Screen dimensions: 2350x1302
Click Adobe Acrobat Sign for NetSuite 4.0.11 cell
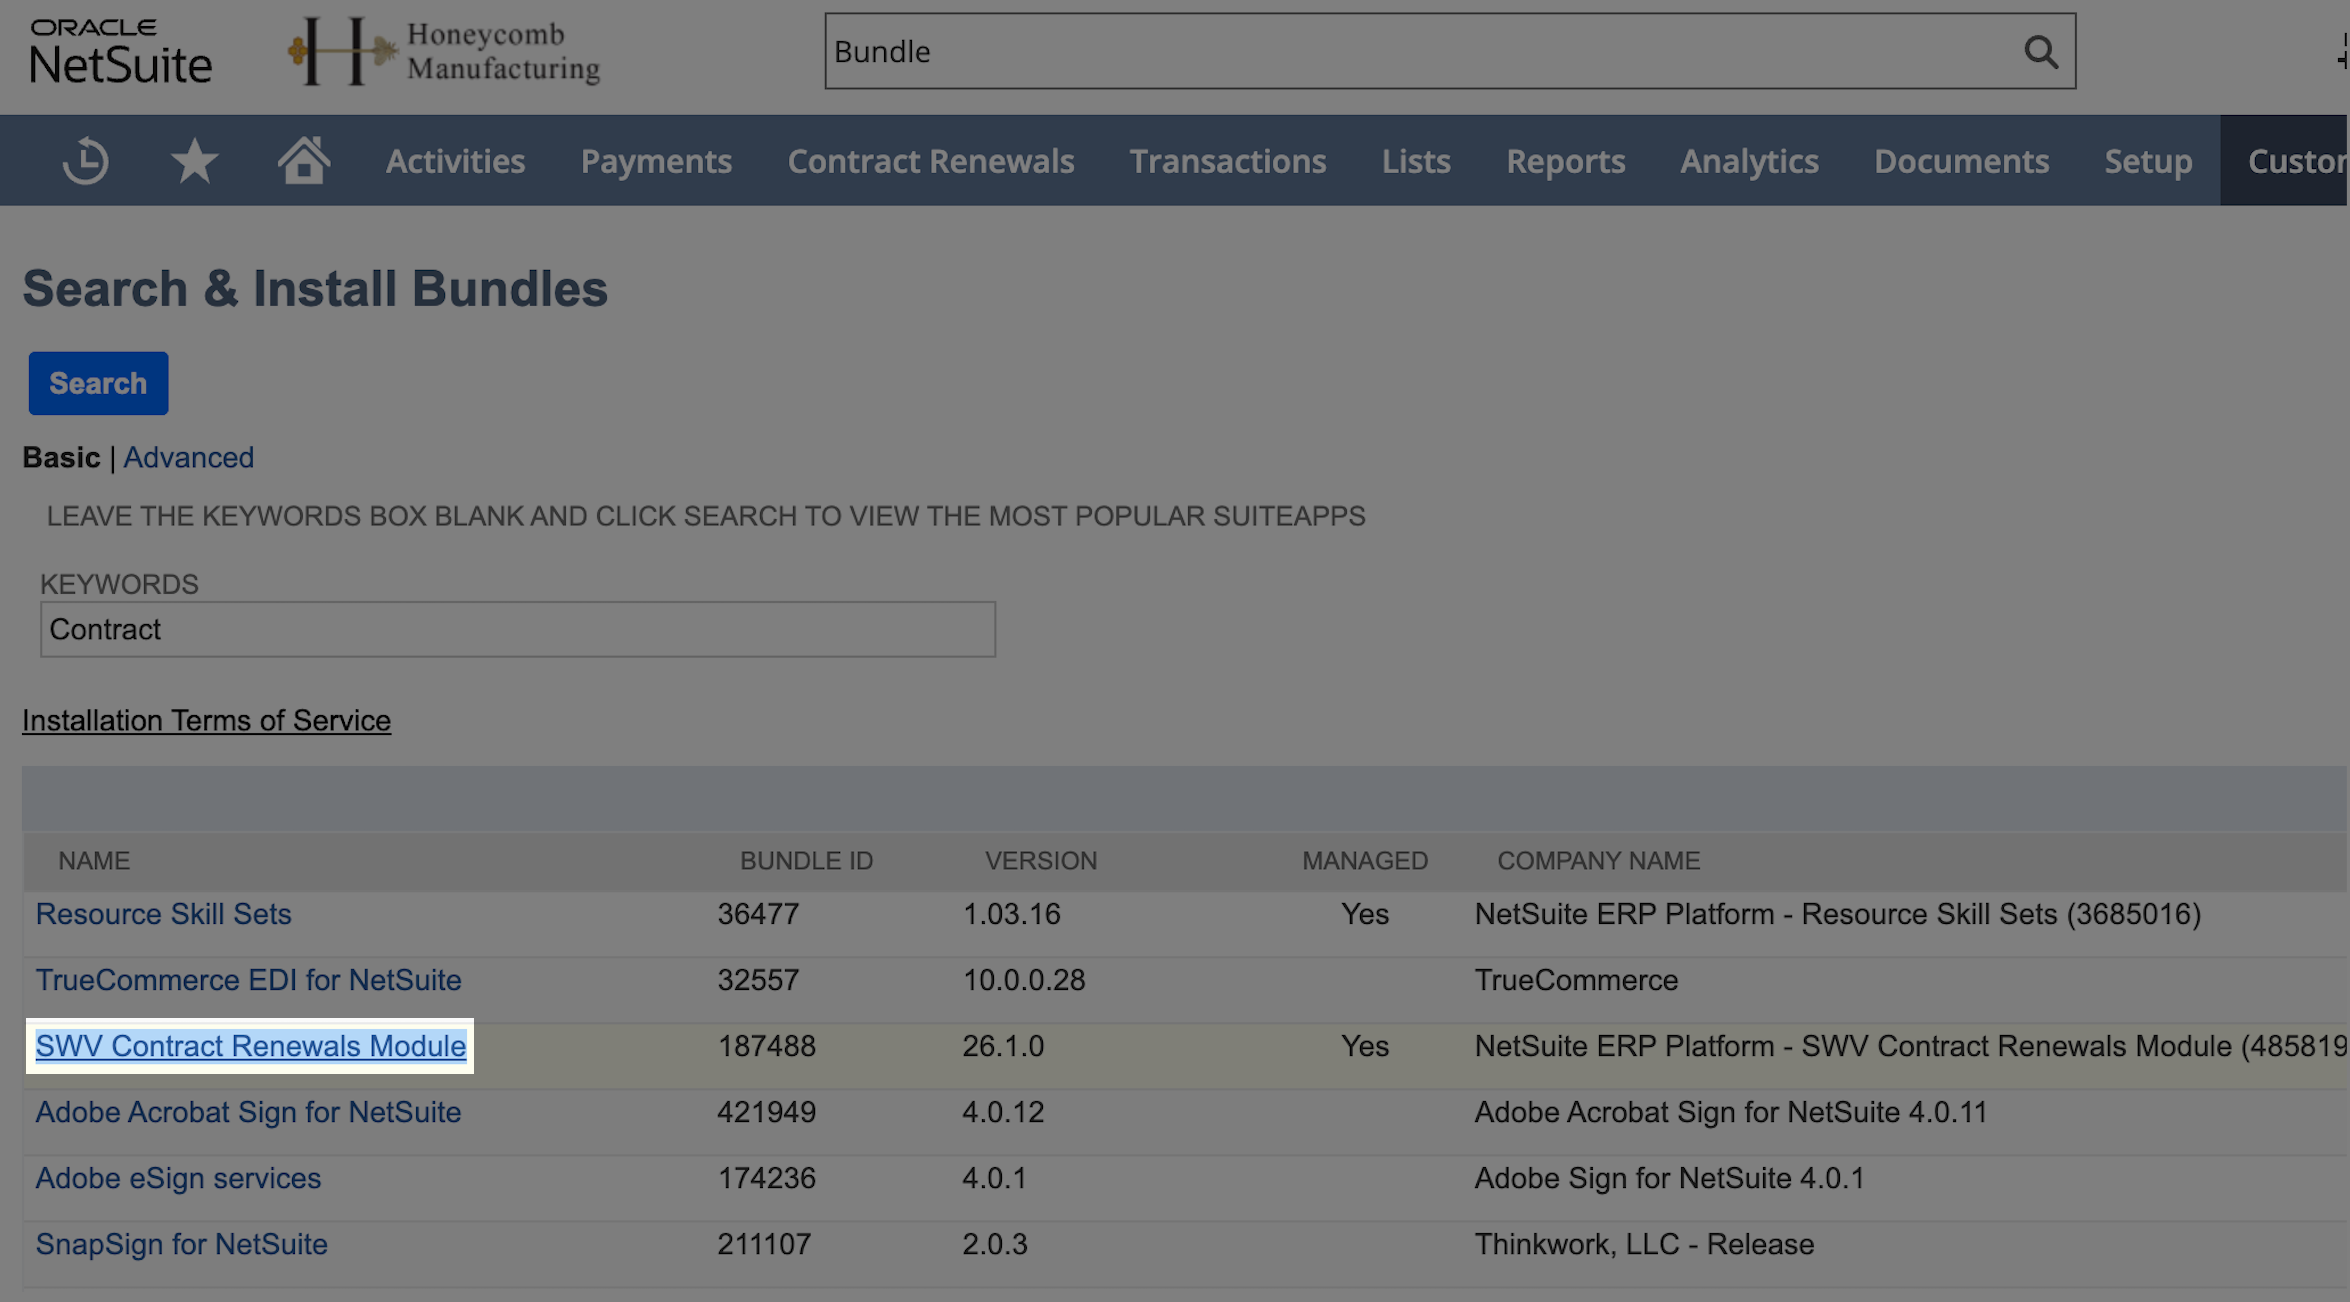pos(1731,1112)
